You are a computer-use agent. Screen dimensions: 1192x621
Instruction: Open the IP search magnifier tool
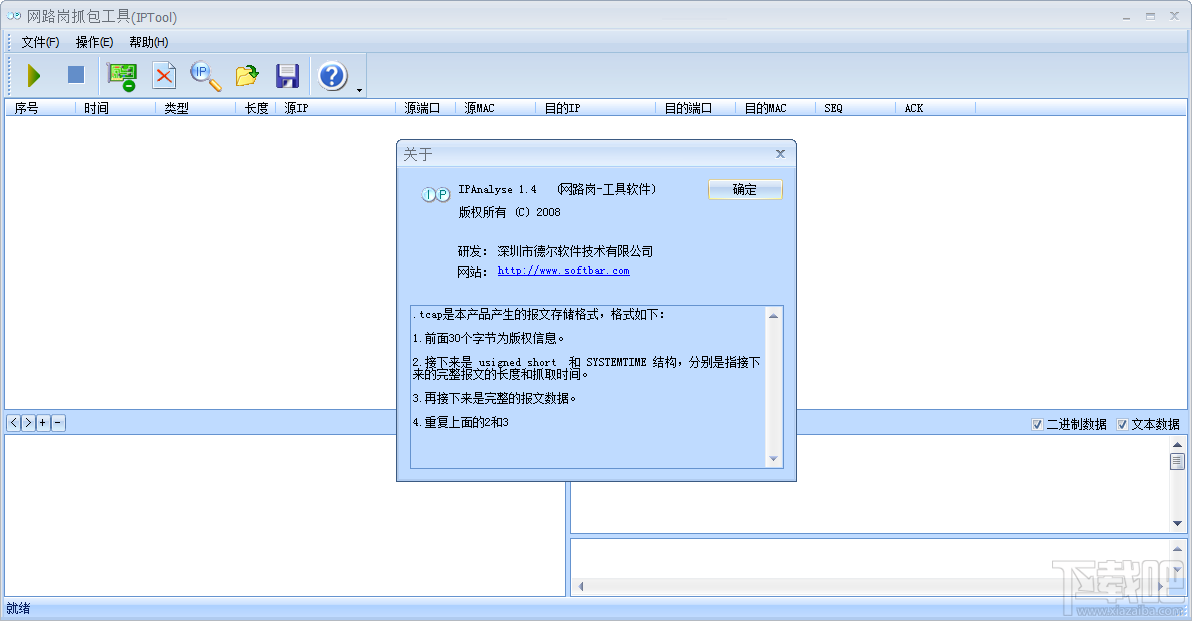coord(205,76)
